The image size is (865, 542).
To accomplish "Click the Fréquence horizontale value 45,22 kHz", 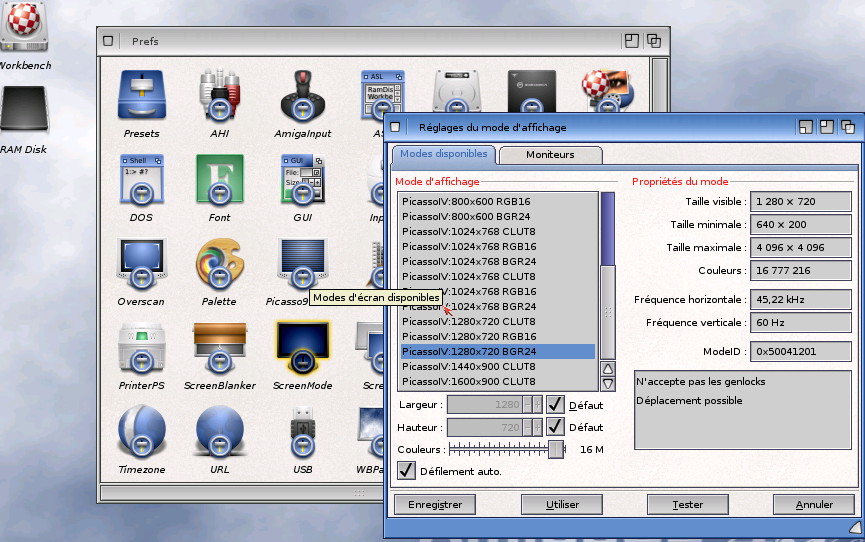I will (x=800, y=299).
